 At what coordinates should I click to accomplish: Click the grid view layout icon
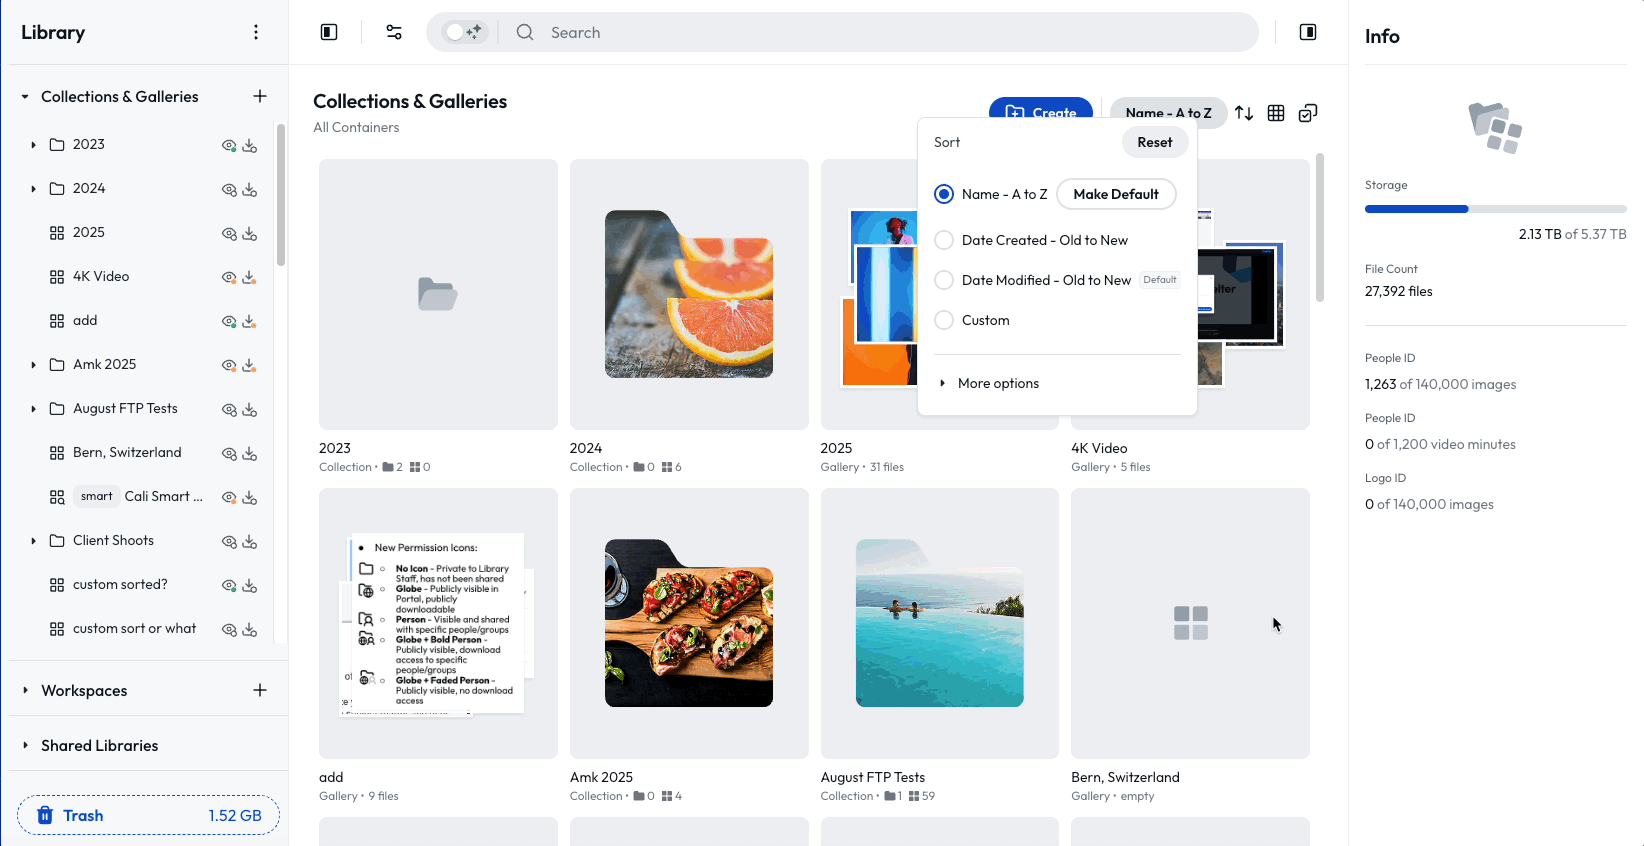[x=1276, y=113]
